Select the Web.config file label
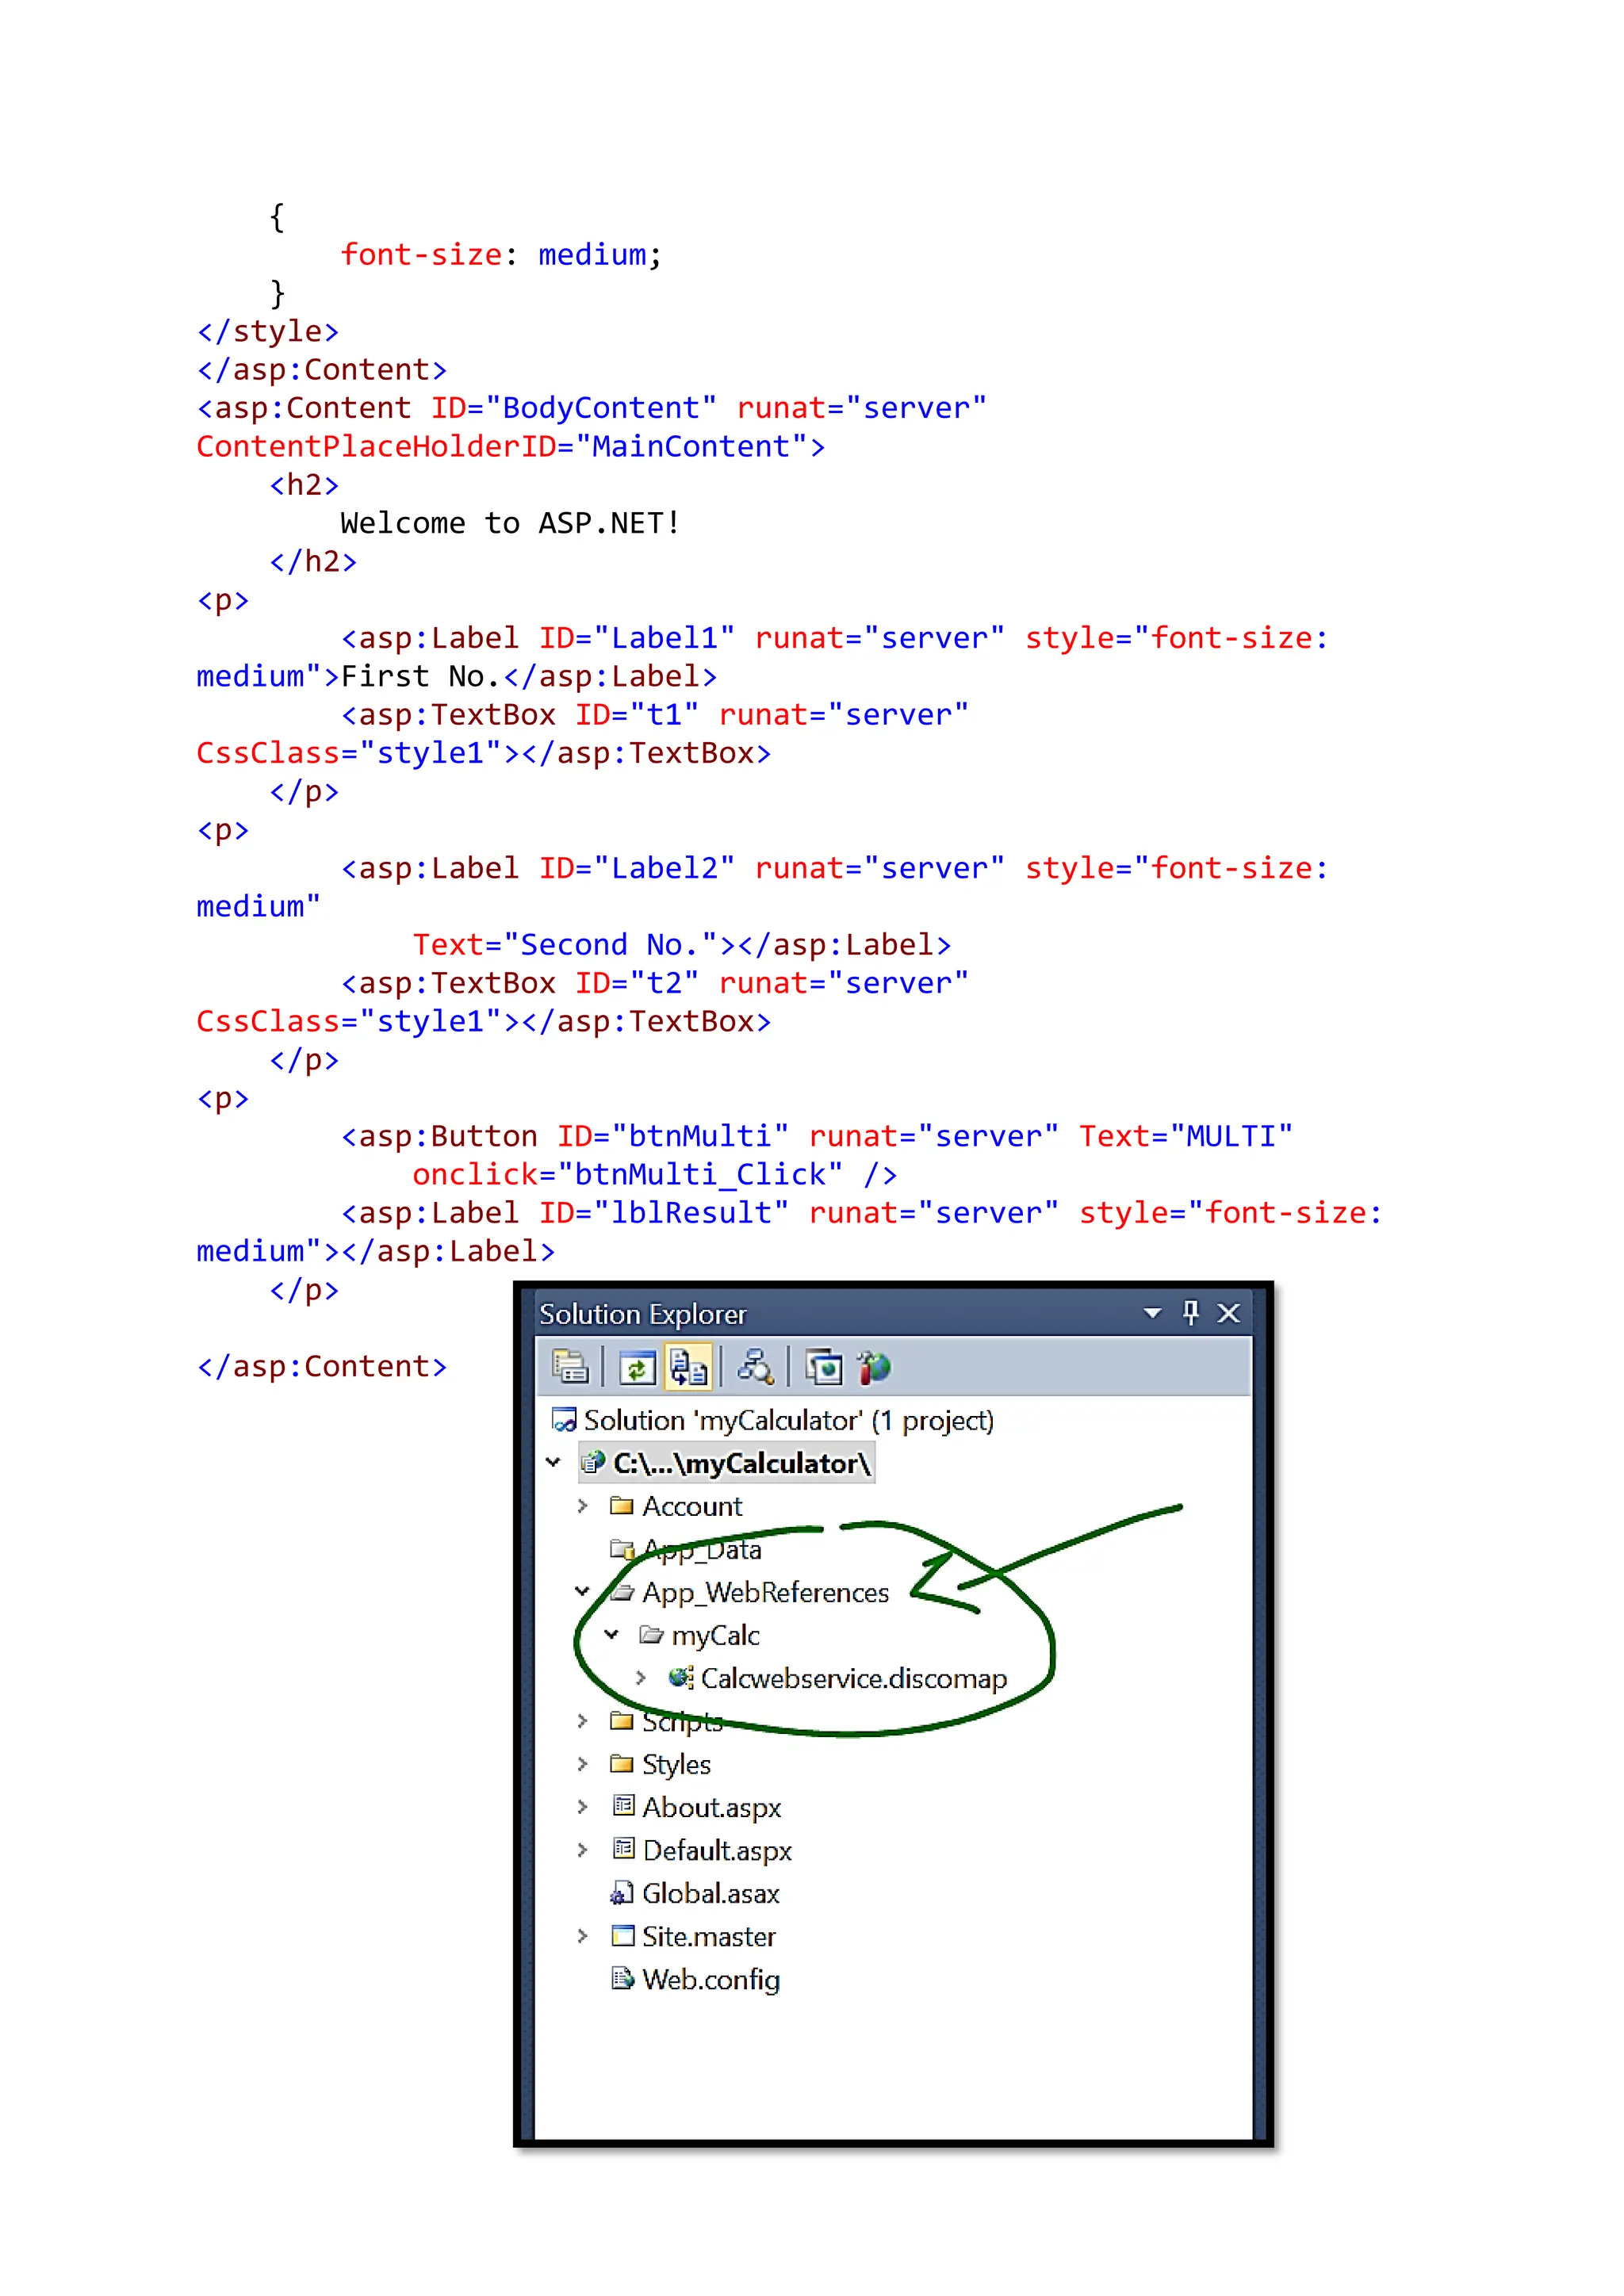 point(711,1980)
